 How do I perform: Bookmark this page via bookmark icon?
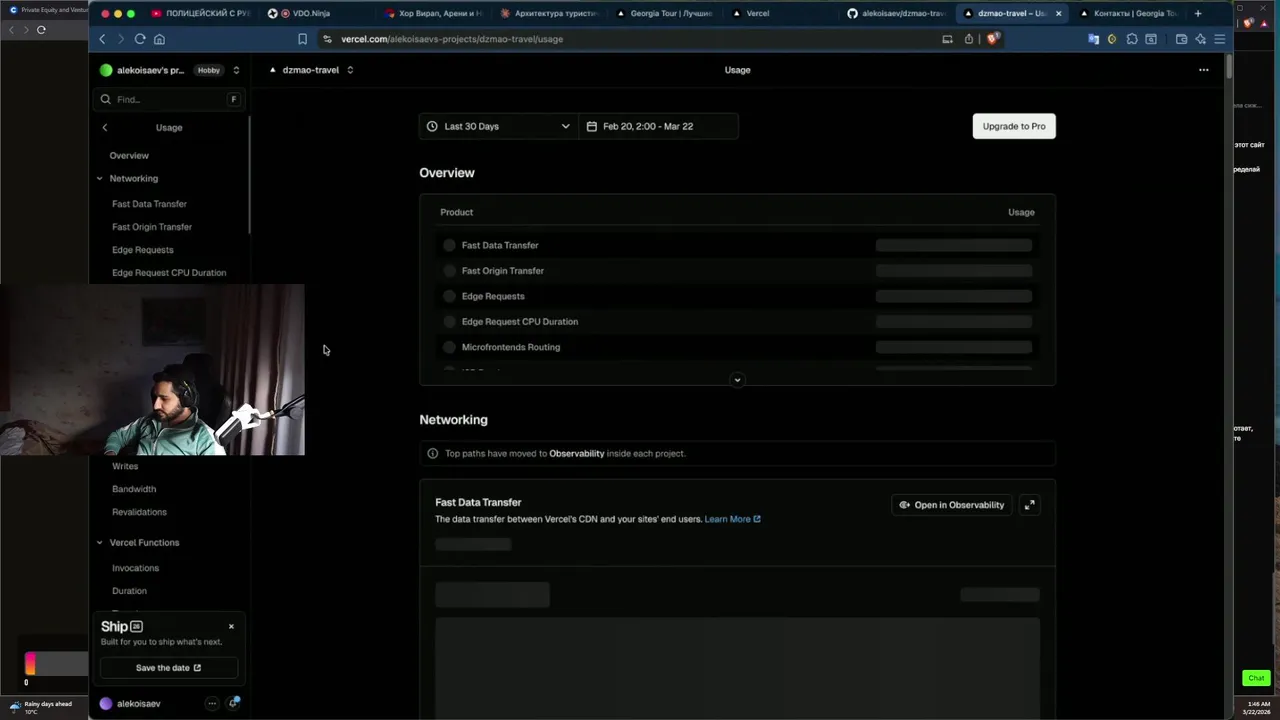[x=302, y=39]
